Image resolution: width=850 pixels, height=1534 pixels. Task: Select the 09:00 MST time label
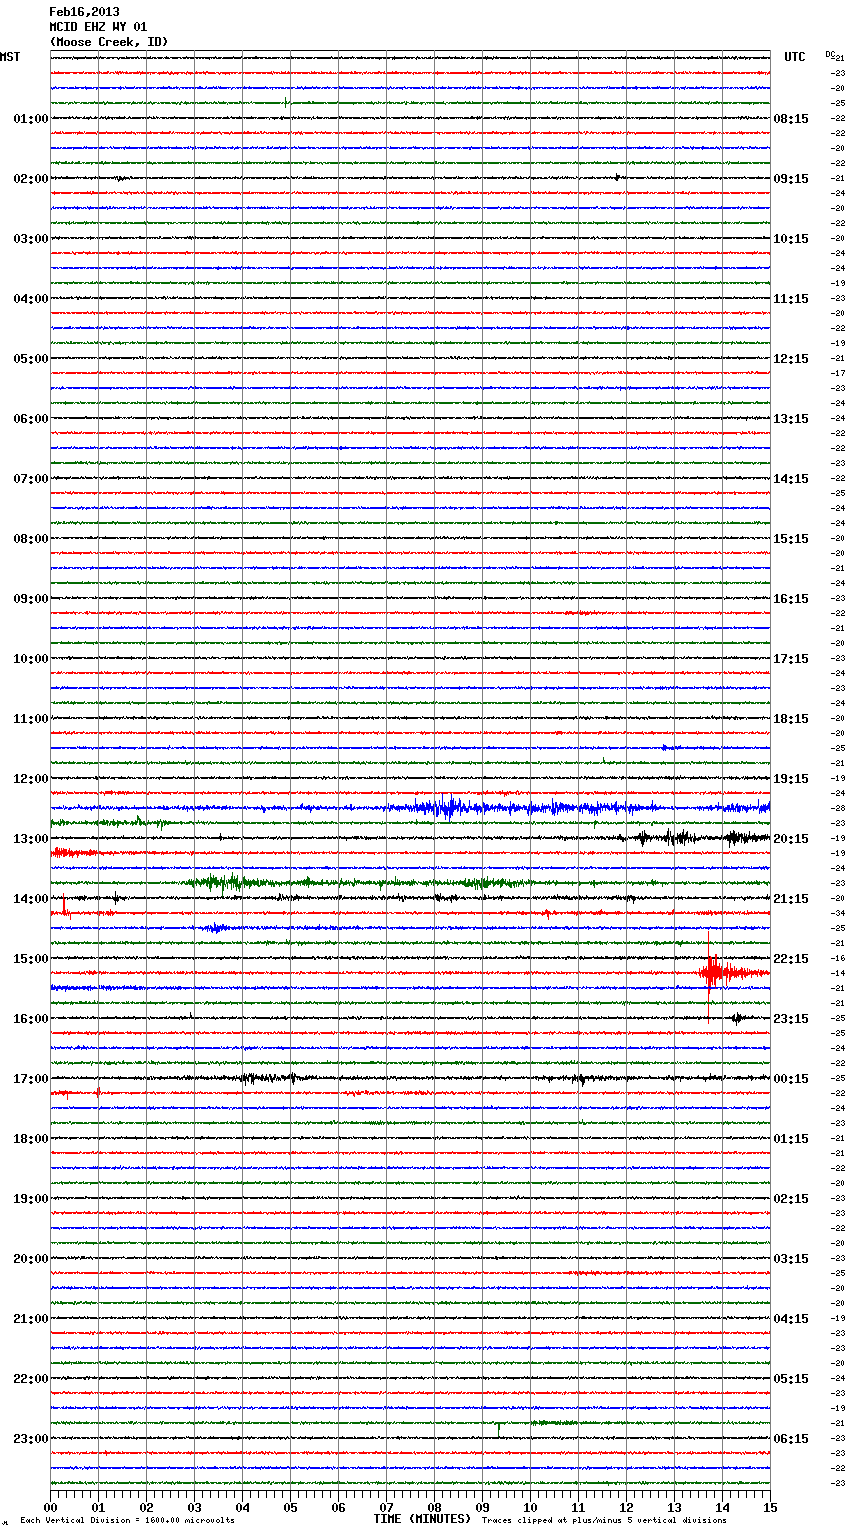(x=31, y=599)
